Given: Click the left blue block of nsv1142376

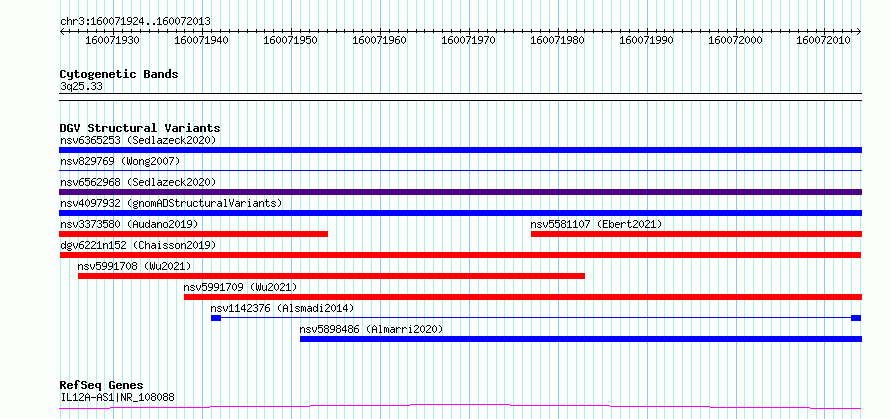Looking at the screenshot, I should pos(216,318).
